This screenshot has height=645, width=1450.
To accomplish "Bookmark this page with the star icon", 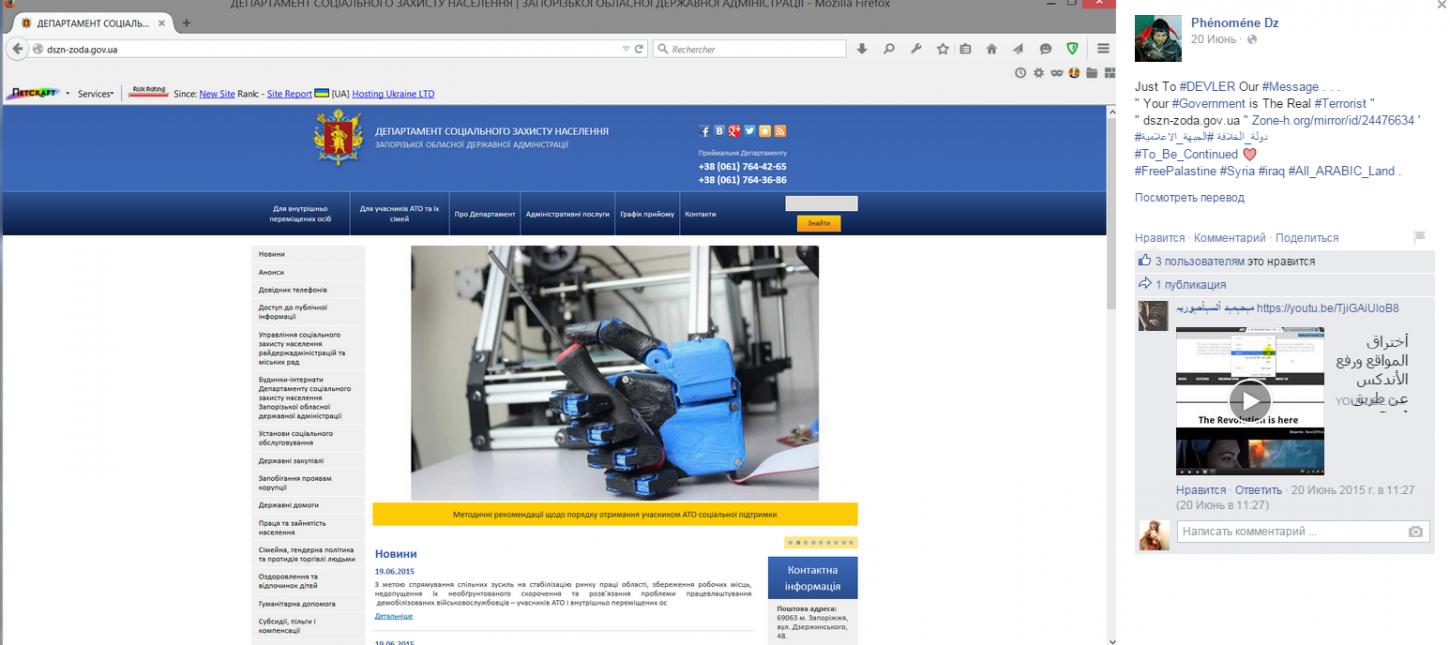I will click(x=942, y=49).
